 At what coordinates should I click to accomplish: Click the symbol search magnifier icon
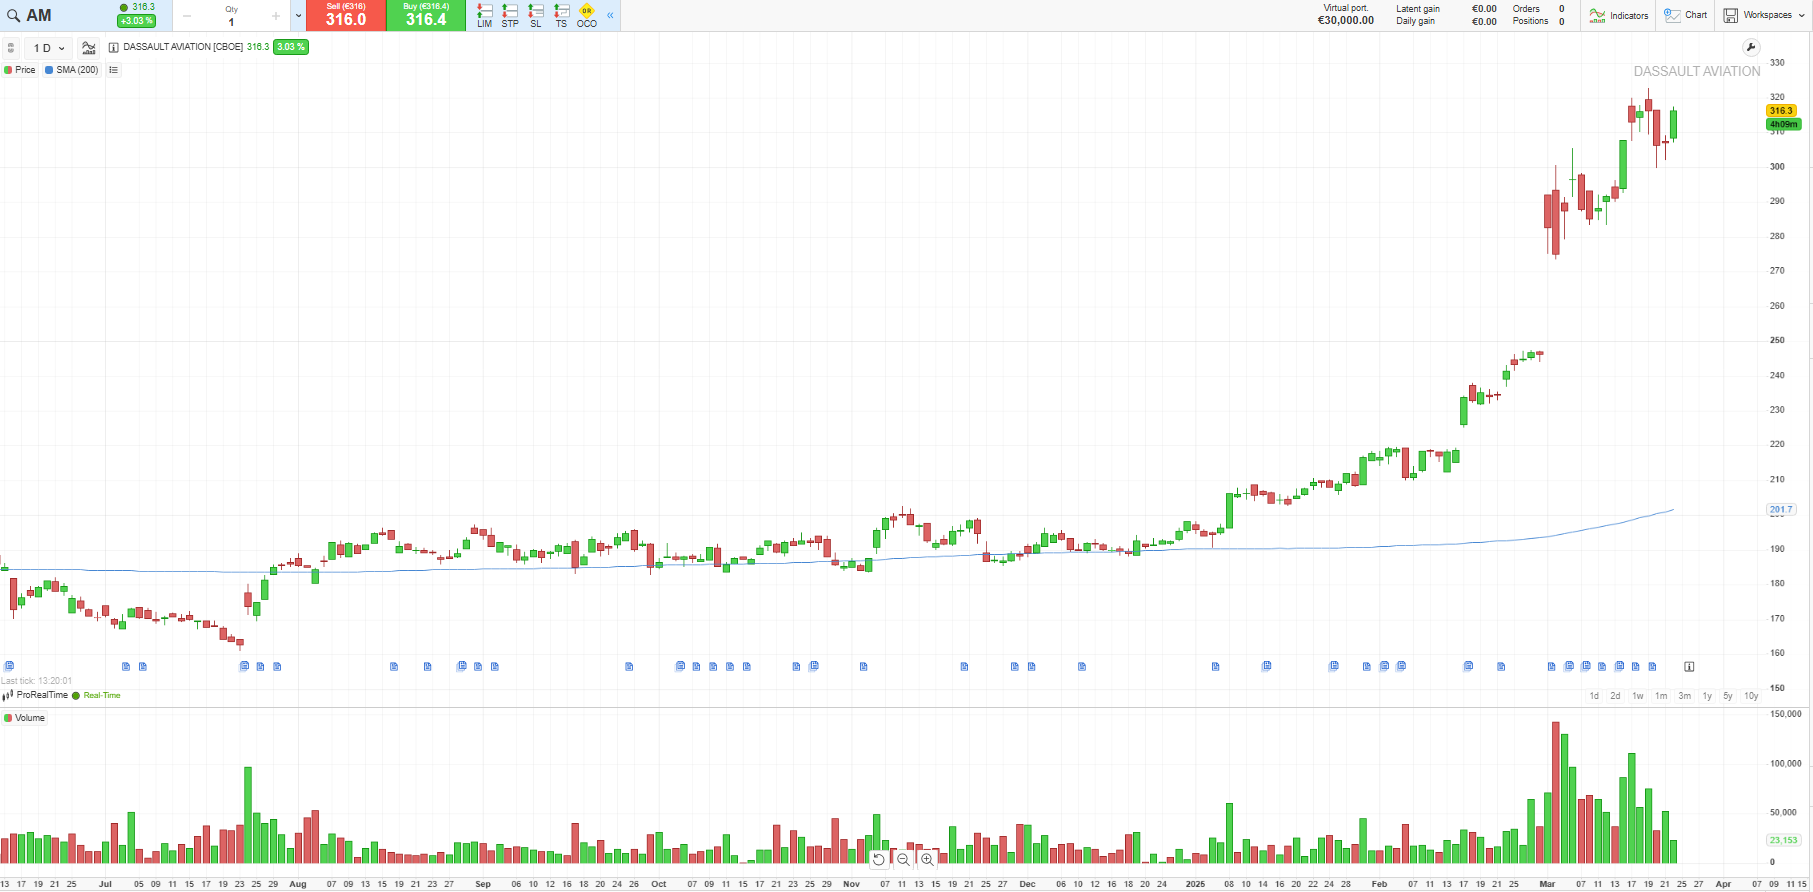coord(13,16)
